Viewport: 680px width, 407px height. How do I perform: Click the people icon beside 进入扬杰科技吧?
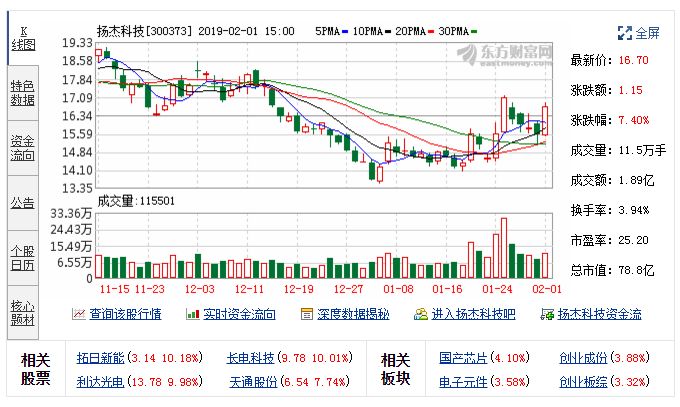[x=421, y=314]
